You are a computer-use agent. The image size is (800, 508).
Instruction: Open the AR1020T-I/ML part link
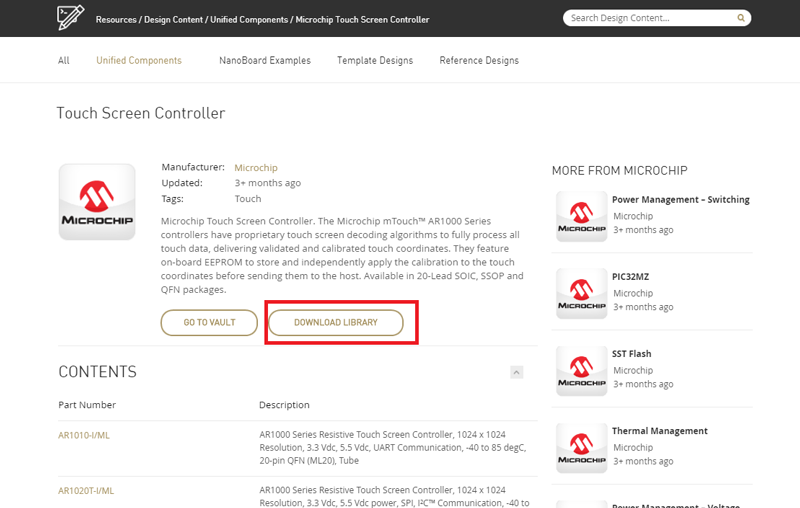[86, 491]
